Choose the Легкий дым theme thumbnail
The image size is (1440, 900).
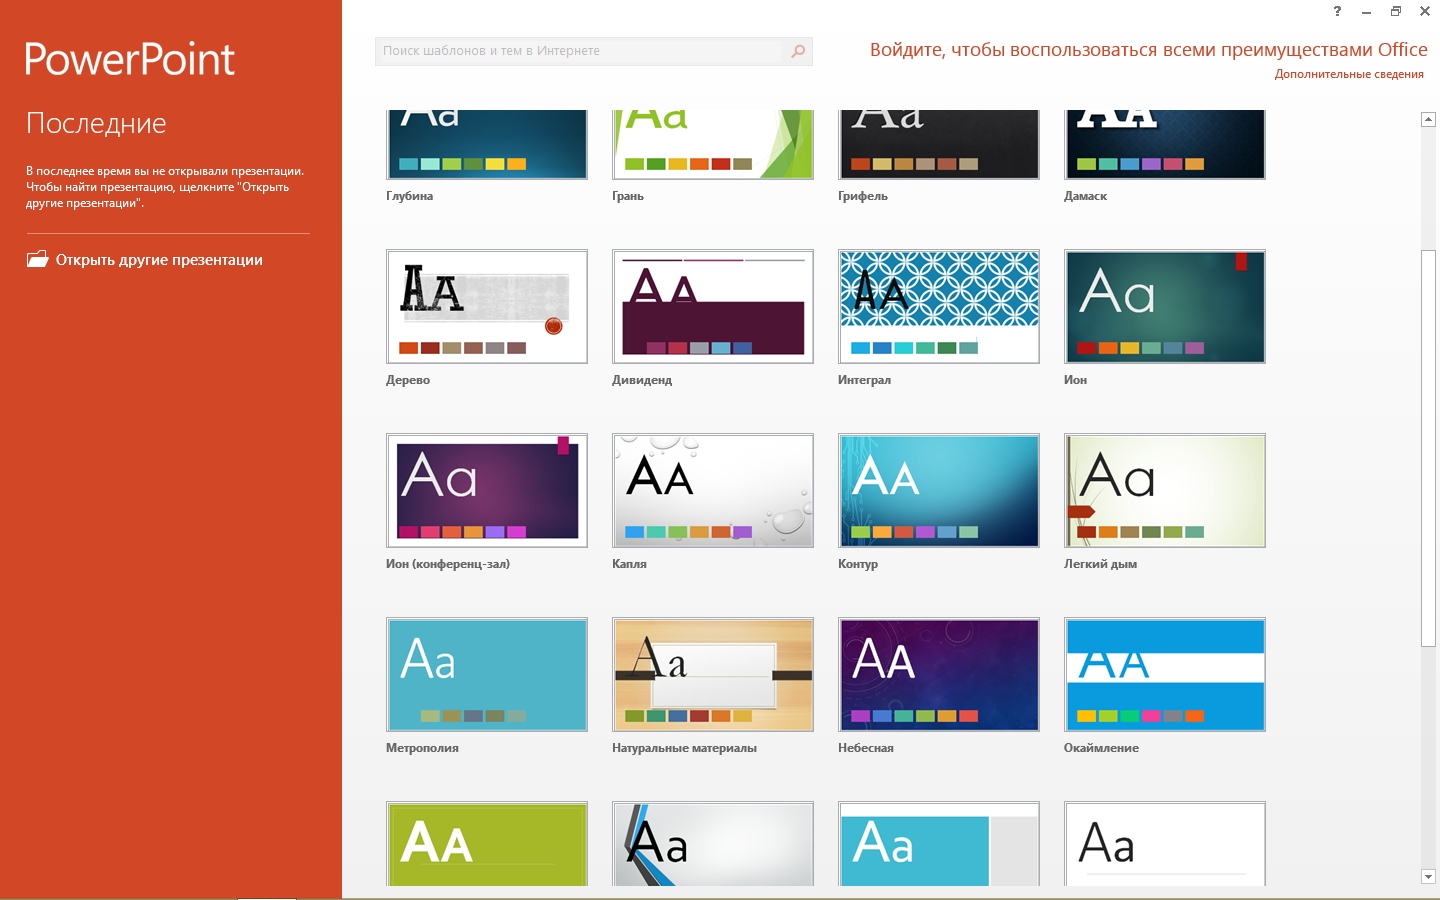[1165, 490]
